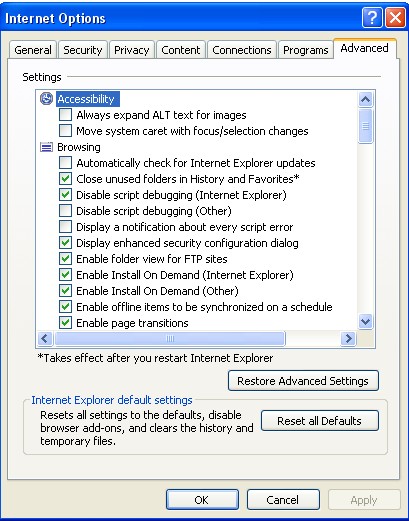Image resolution: width=409 pixels, height=521 pixels.
Task: Click the scroll up arrow in settings list
Action: 366,99
